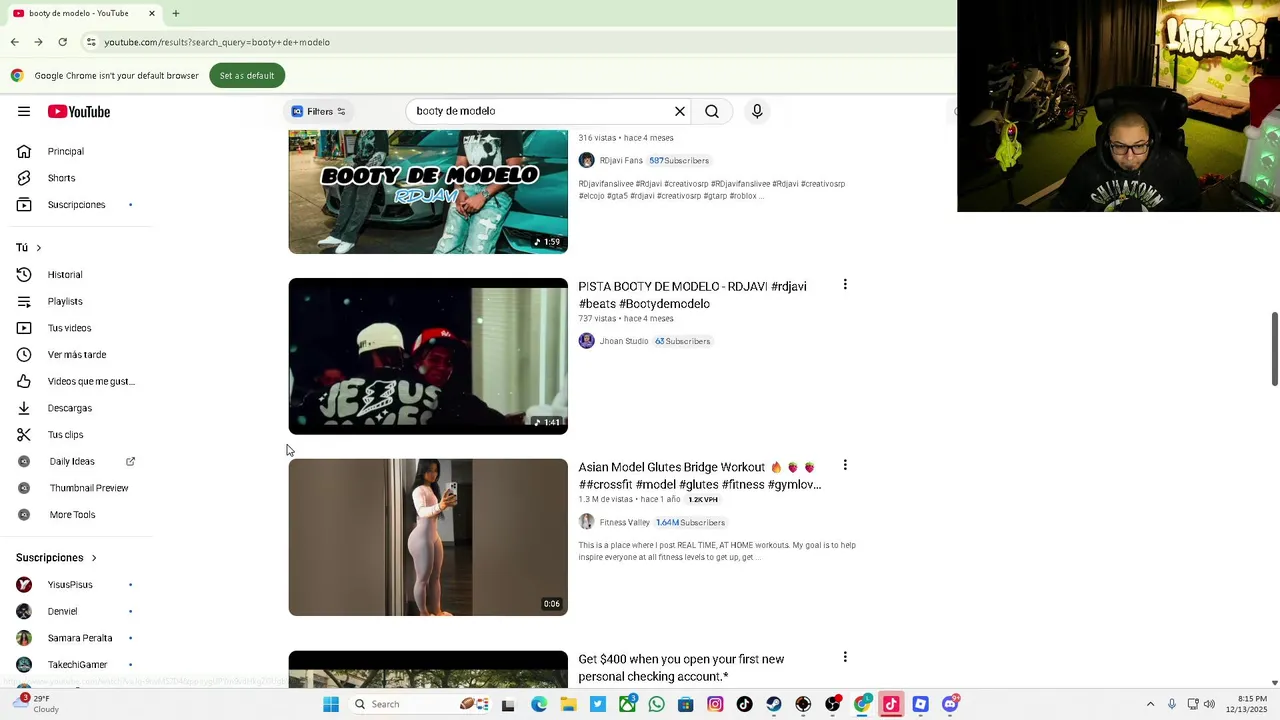Click 'Set as default' browser button
The width and height of the screenshot is (1280, 720).
coord(247,75)
